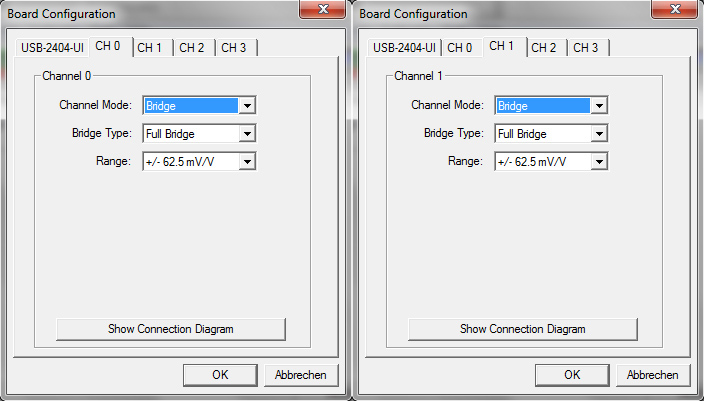Viewport: 704px width, 401px height.
Task: Switch to CH 0 tab in right dialog
Action: [462, 48]
